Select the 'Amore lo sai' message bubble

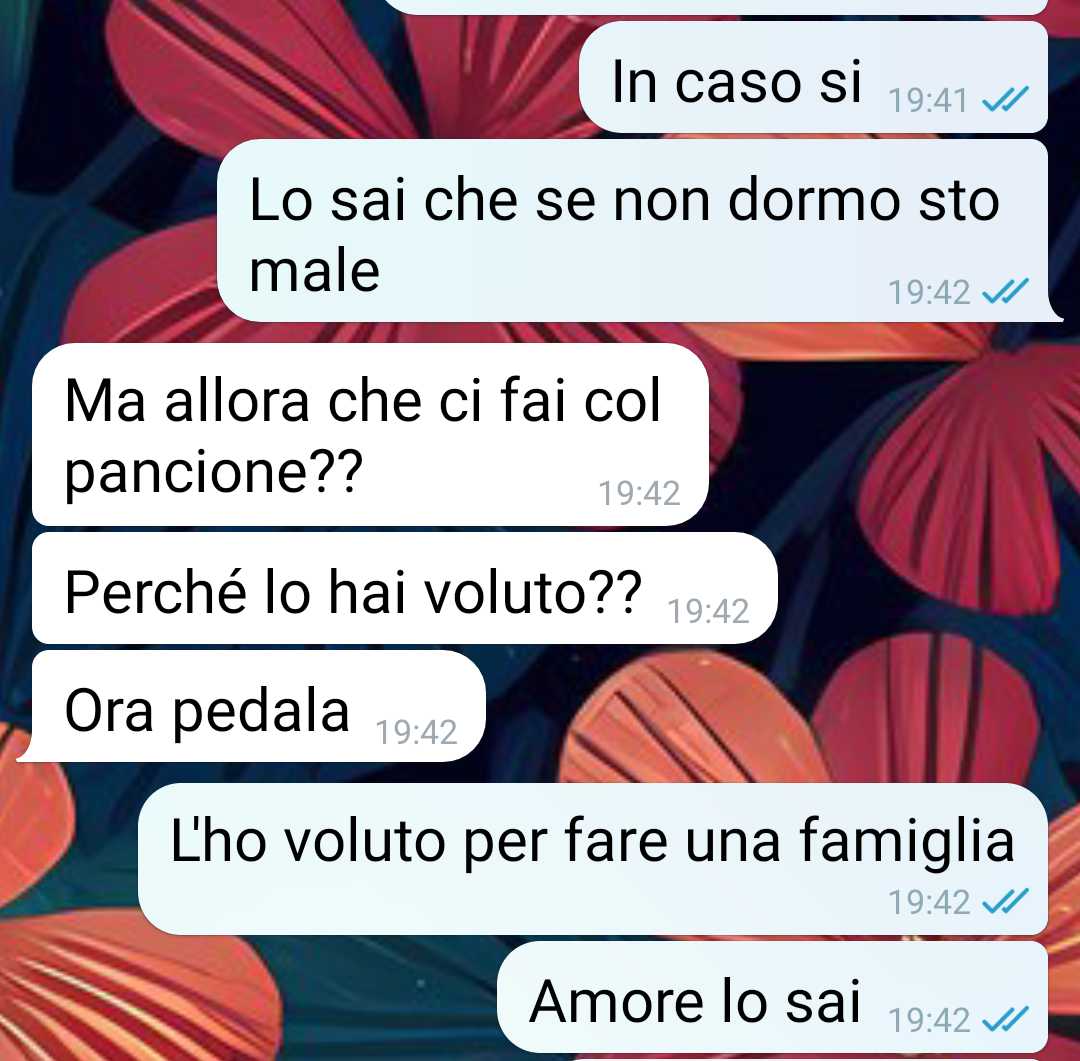[x=772, y=997]
